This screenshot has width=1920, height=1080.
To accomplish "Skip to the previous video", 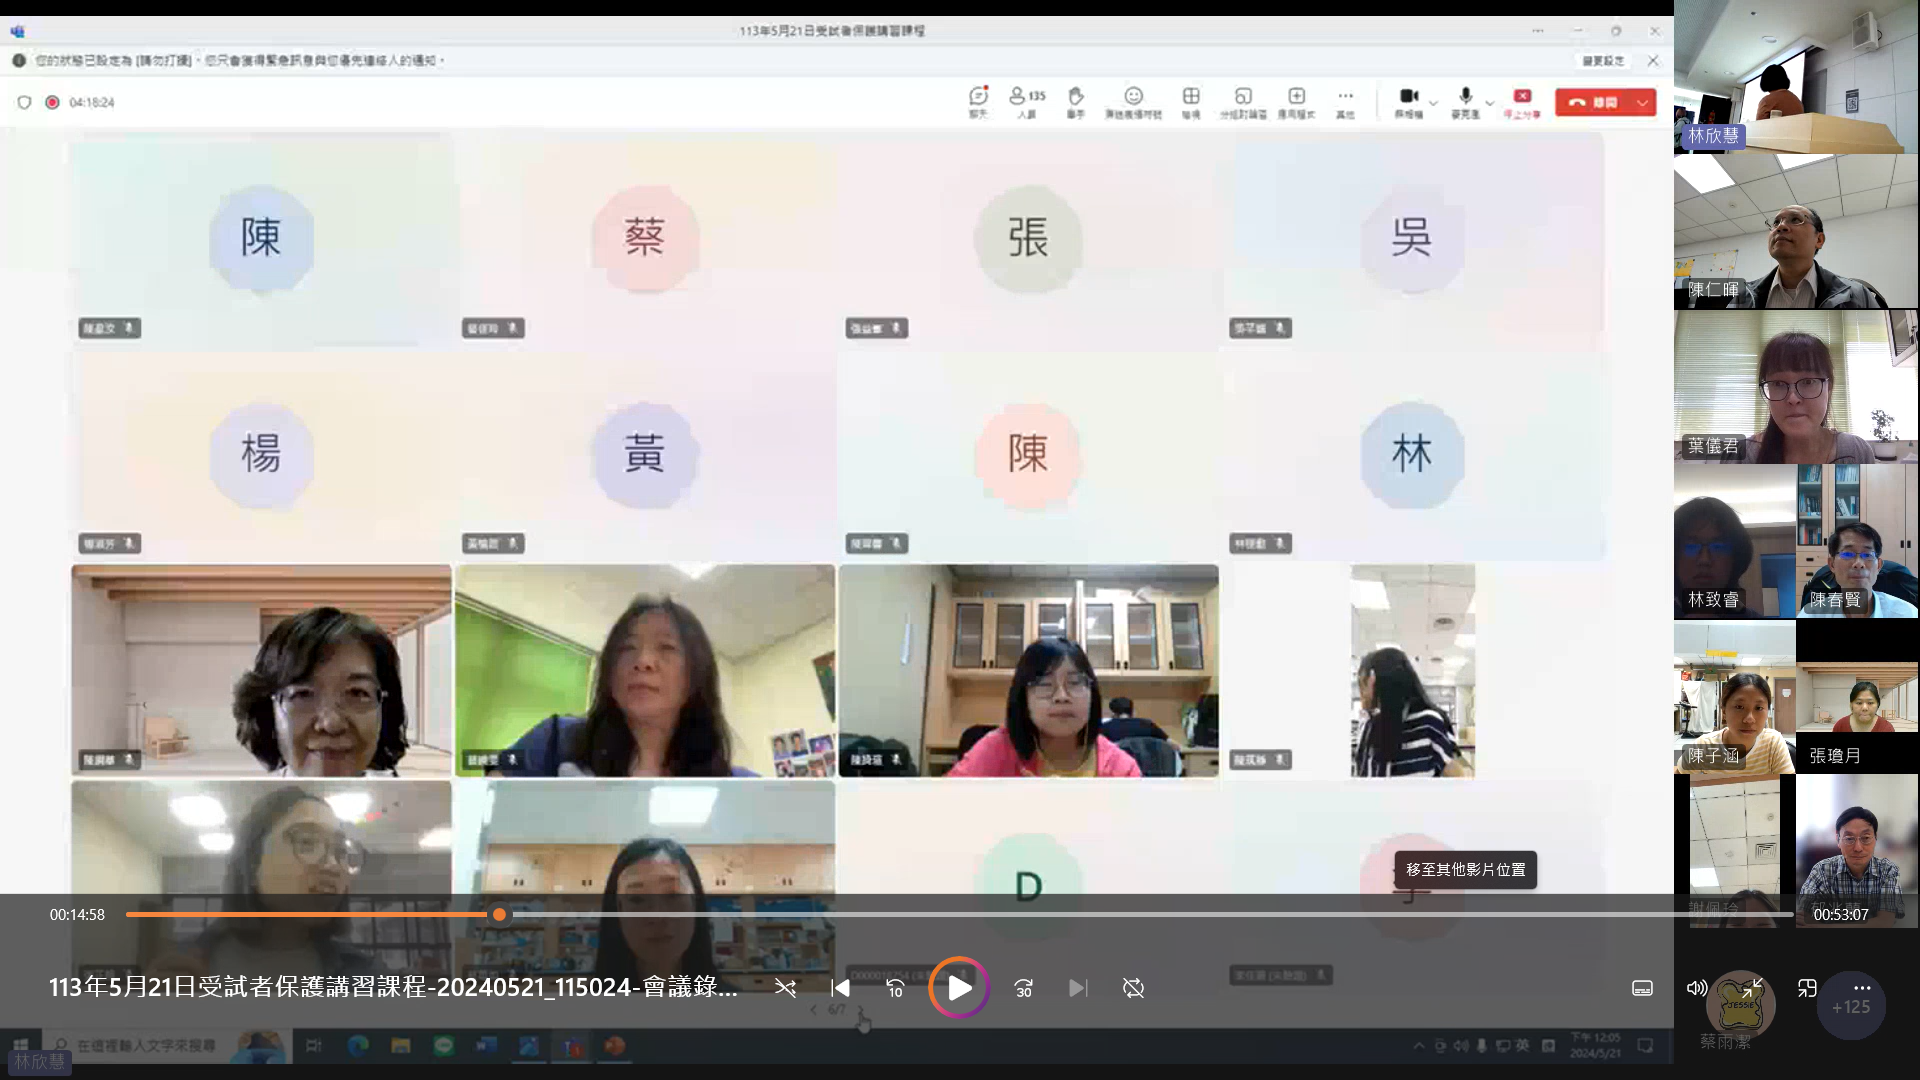I will click(x=840, y=988).
